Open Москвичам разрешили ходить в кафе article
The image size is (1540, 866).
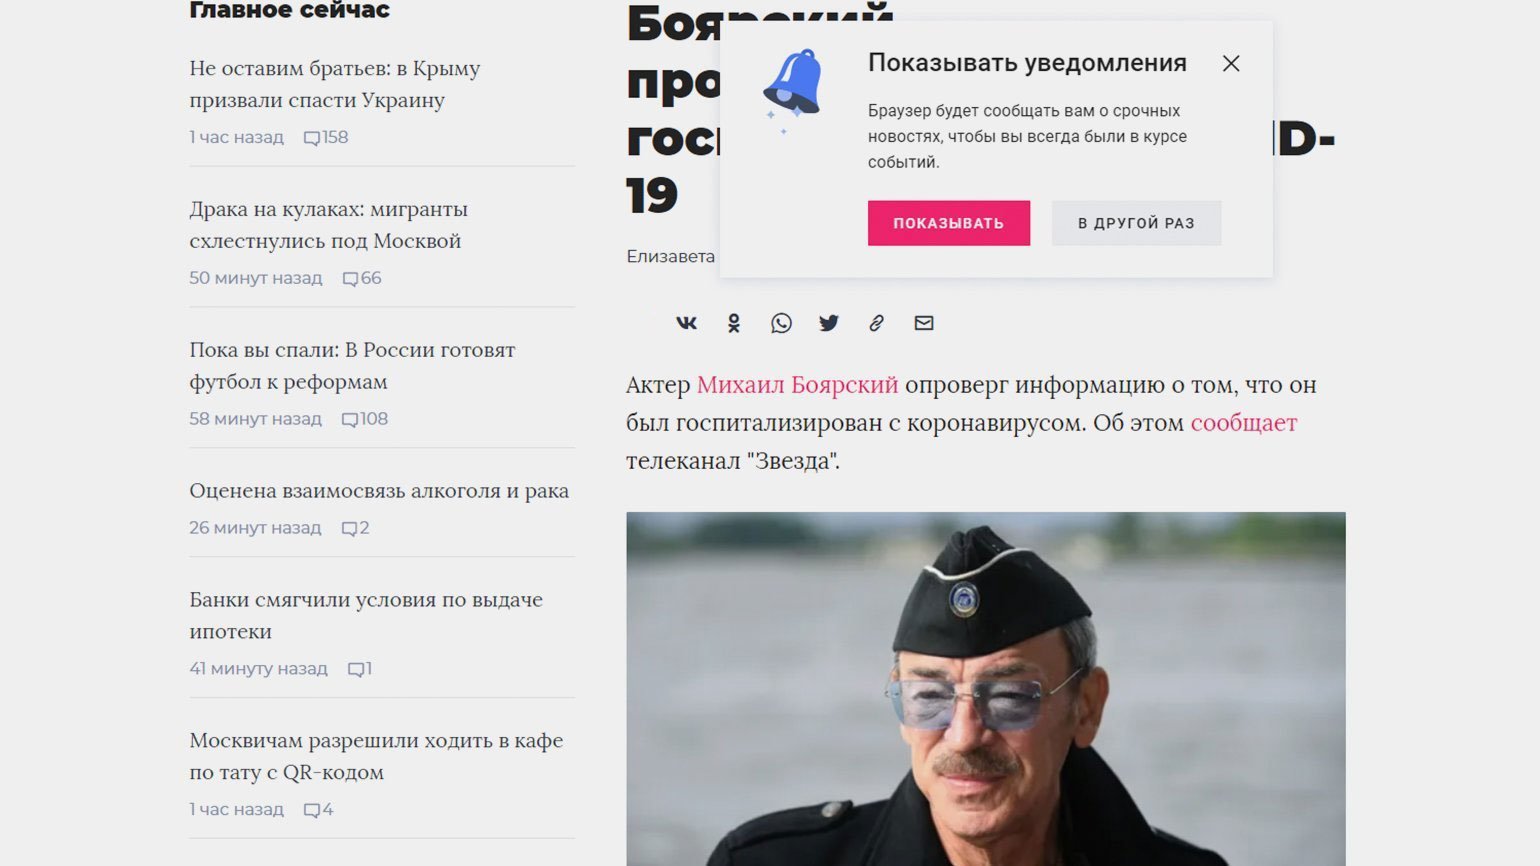[x=376, y=757]
